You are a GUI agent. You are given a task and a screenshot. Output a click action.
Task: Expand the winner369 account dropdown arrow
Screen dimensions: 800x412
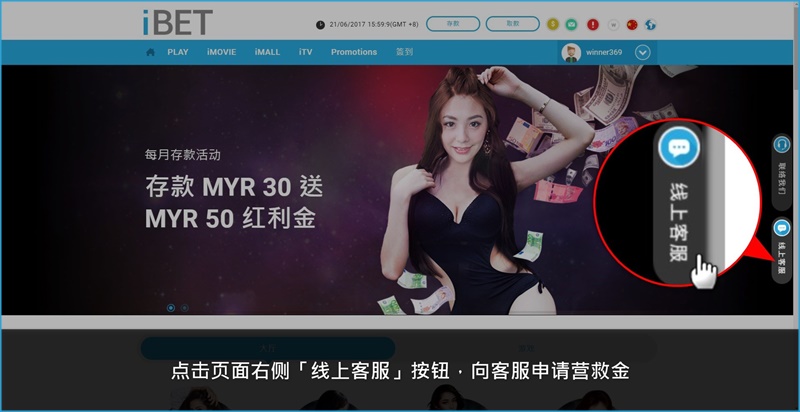tap(643, 53)
